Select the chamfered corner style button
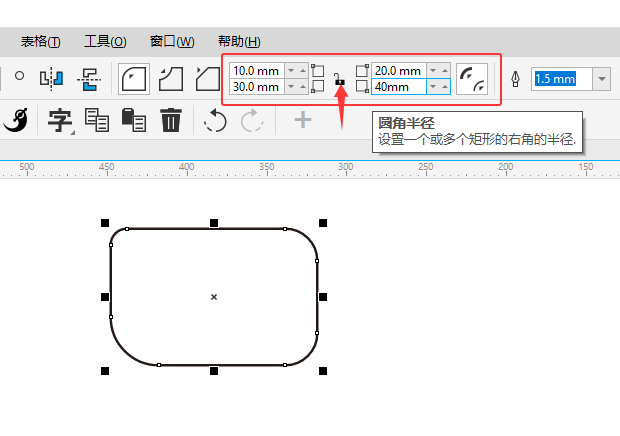The height and width of the screenshot is (436, 620). (208, 79)
